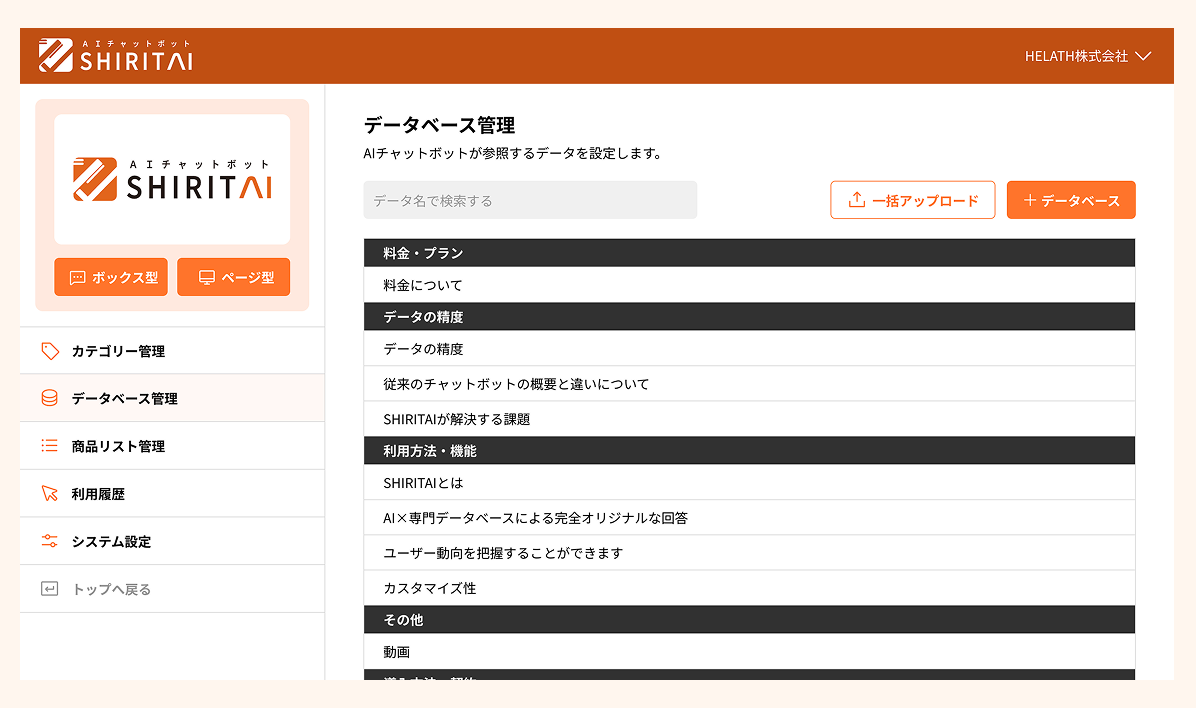Viewport: 1196px width, 708px height.
Task: Click the plus icon on データベース button
Action: pos(1030,200)
